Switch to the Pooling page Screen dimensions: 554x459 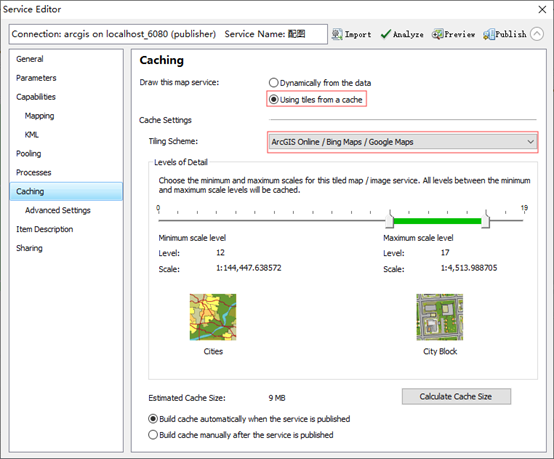pos(29,153)
